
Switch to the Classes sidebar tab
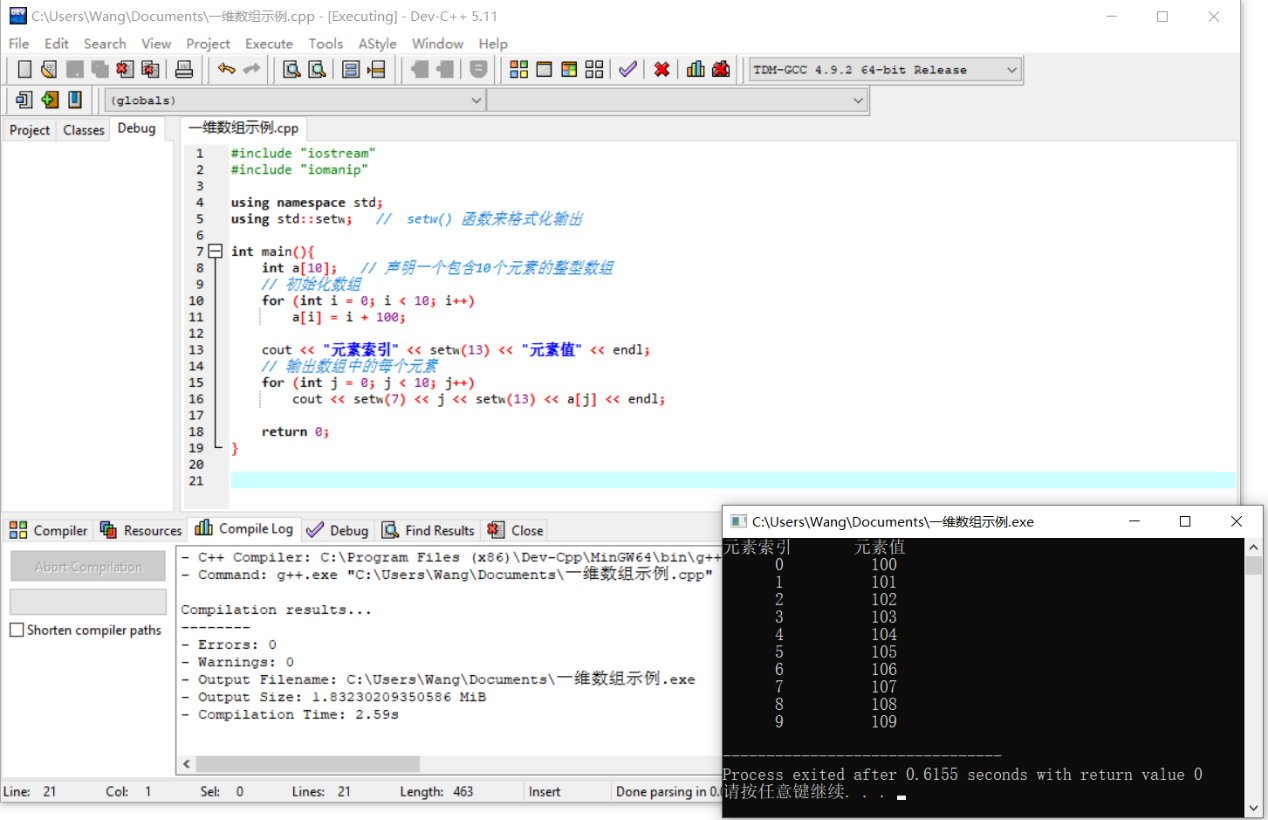tap(84, 130)
